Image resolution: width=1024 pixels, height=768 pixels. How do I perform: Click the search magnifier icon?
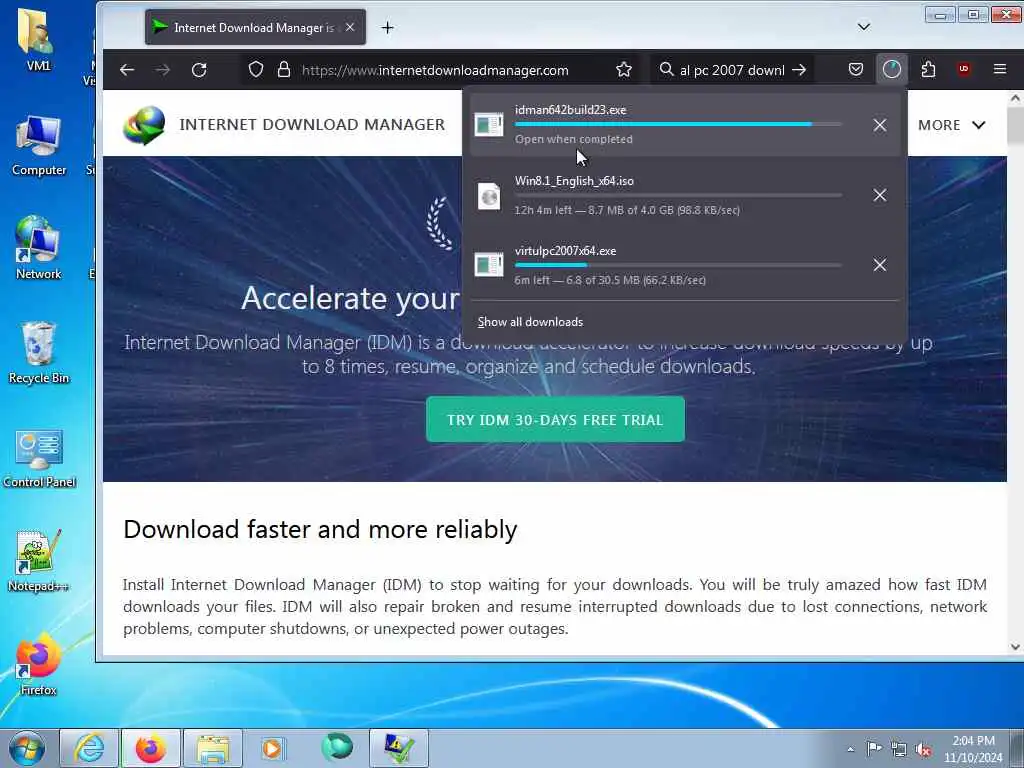click(666, 69)
